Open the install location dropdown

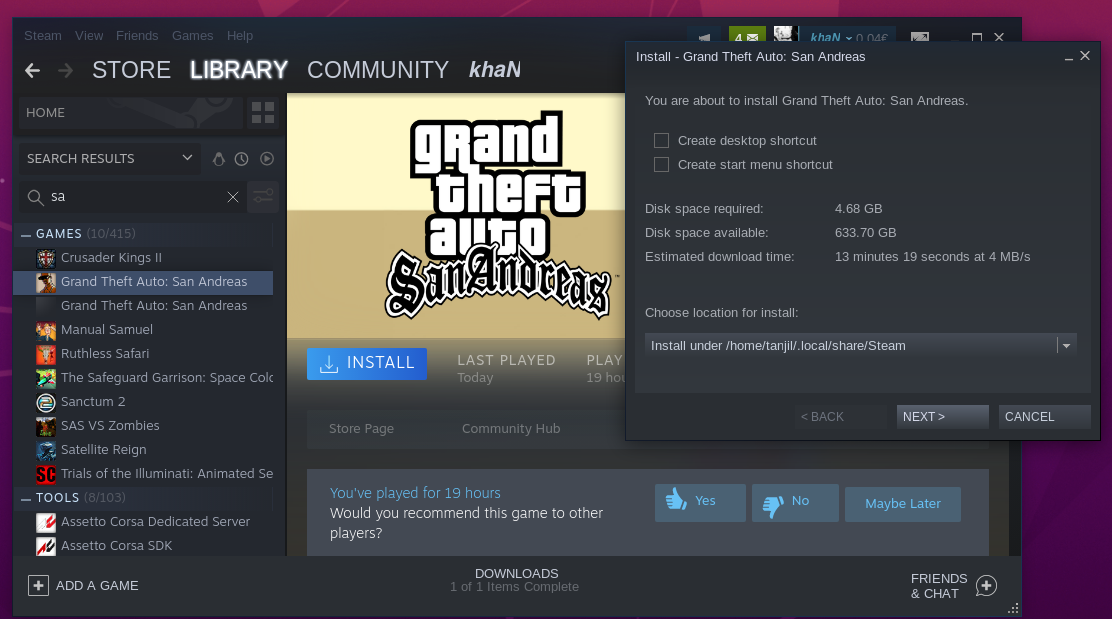pyautogui.click(x=860, y=345)
